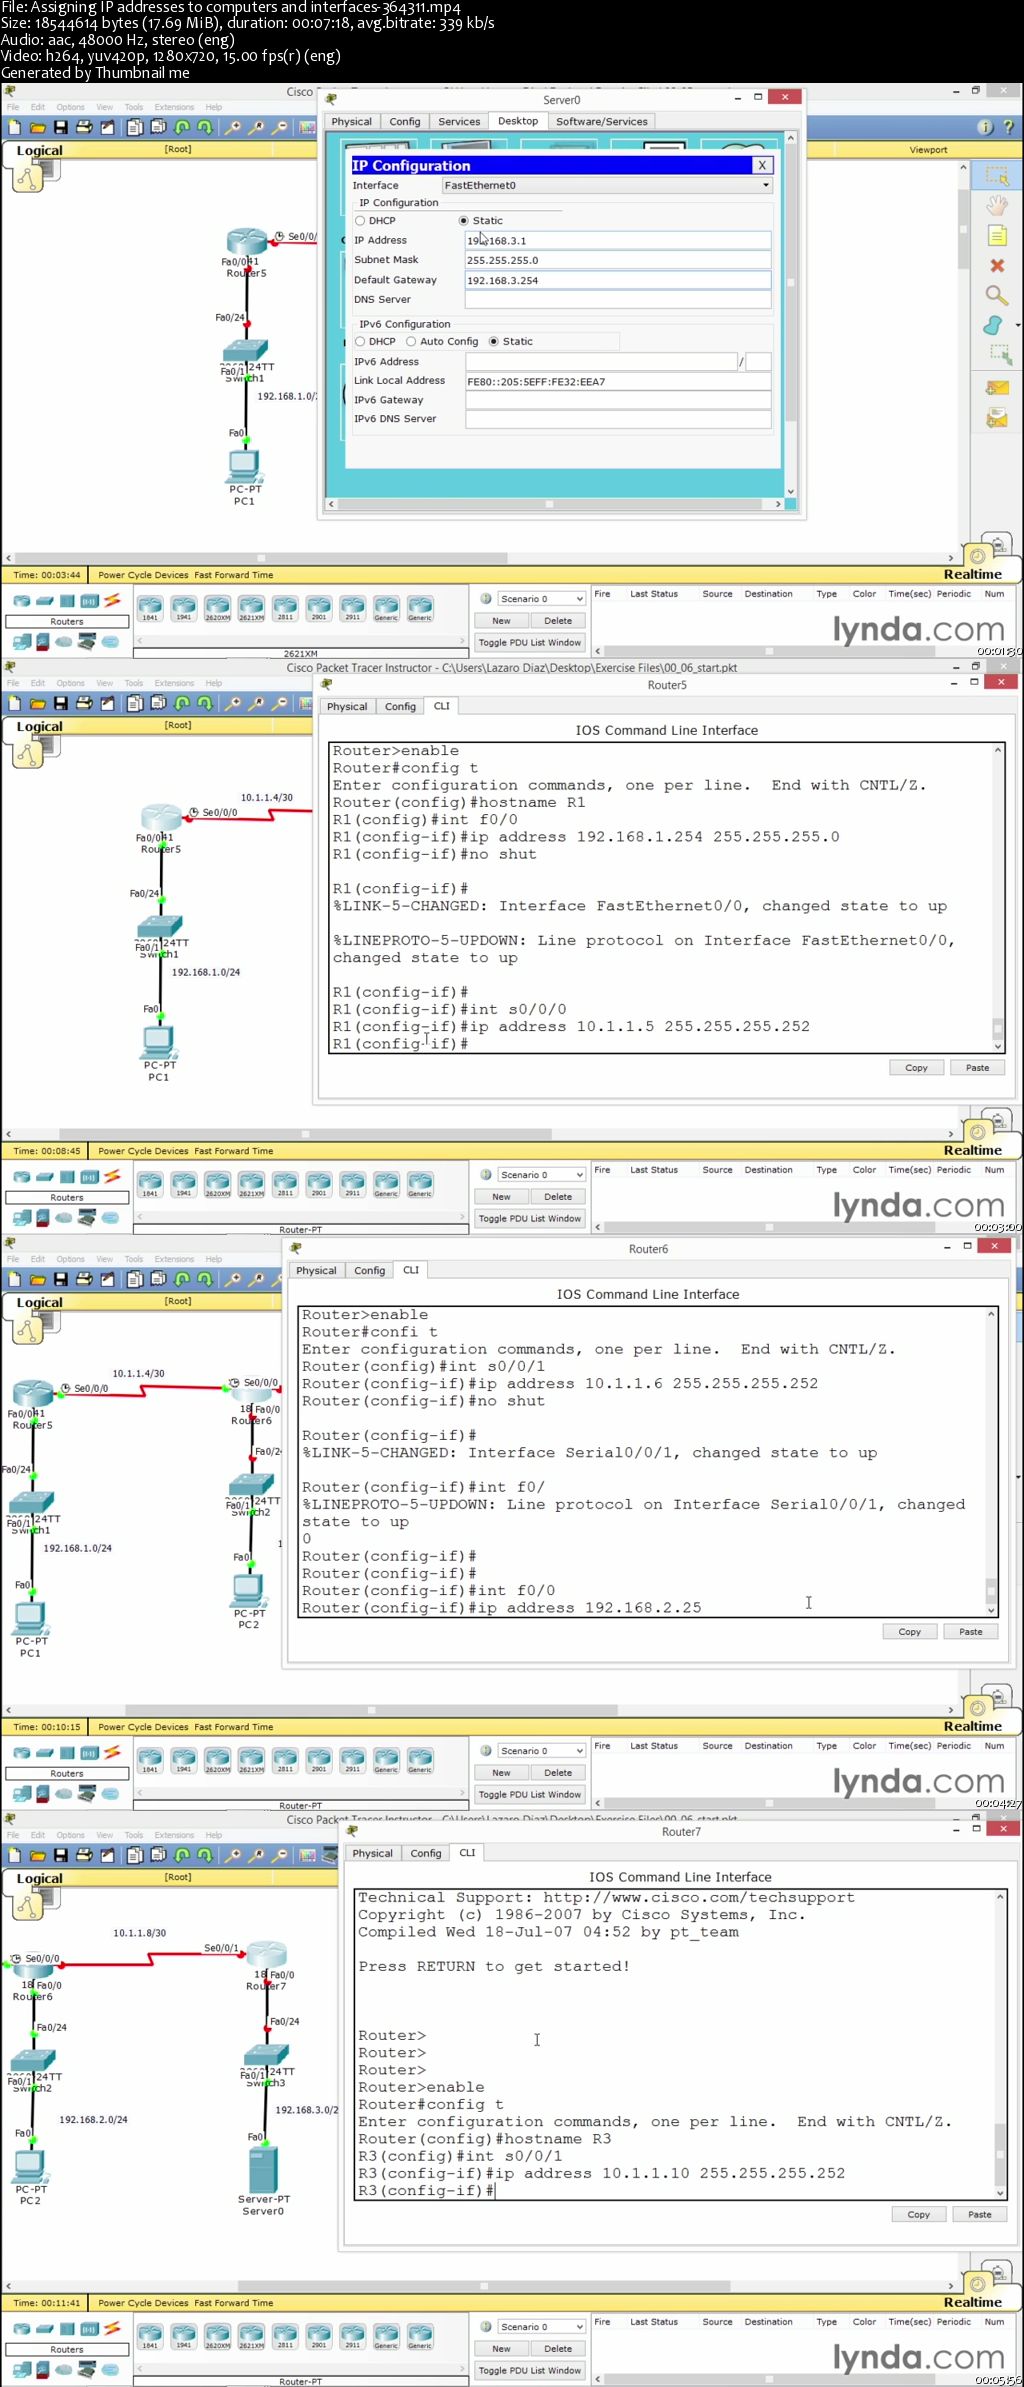Viewport: 1024px width, 2387px height.
Task: Click Power Cycle Devices in the top frame
Action: click(x=143, y=575)
